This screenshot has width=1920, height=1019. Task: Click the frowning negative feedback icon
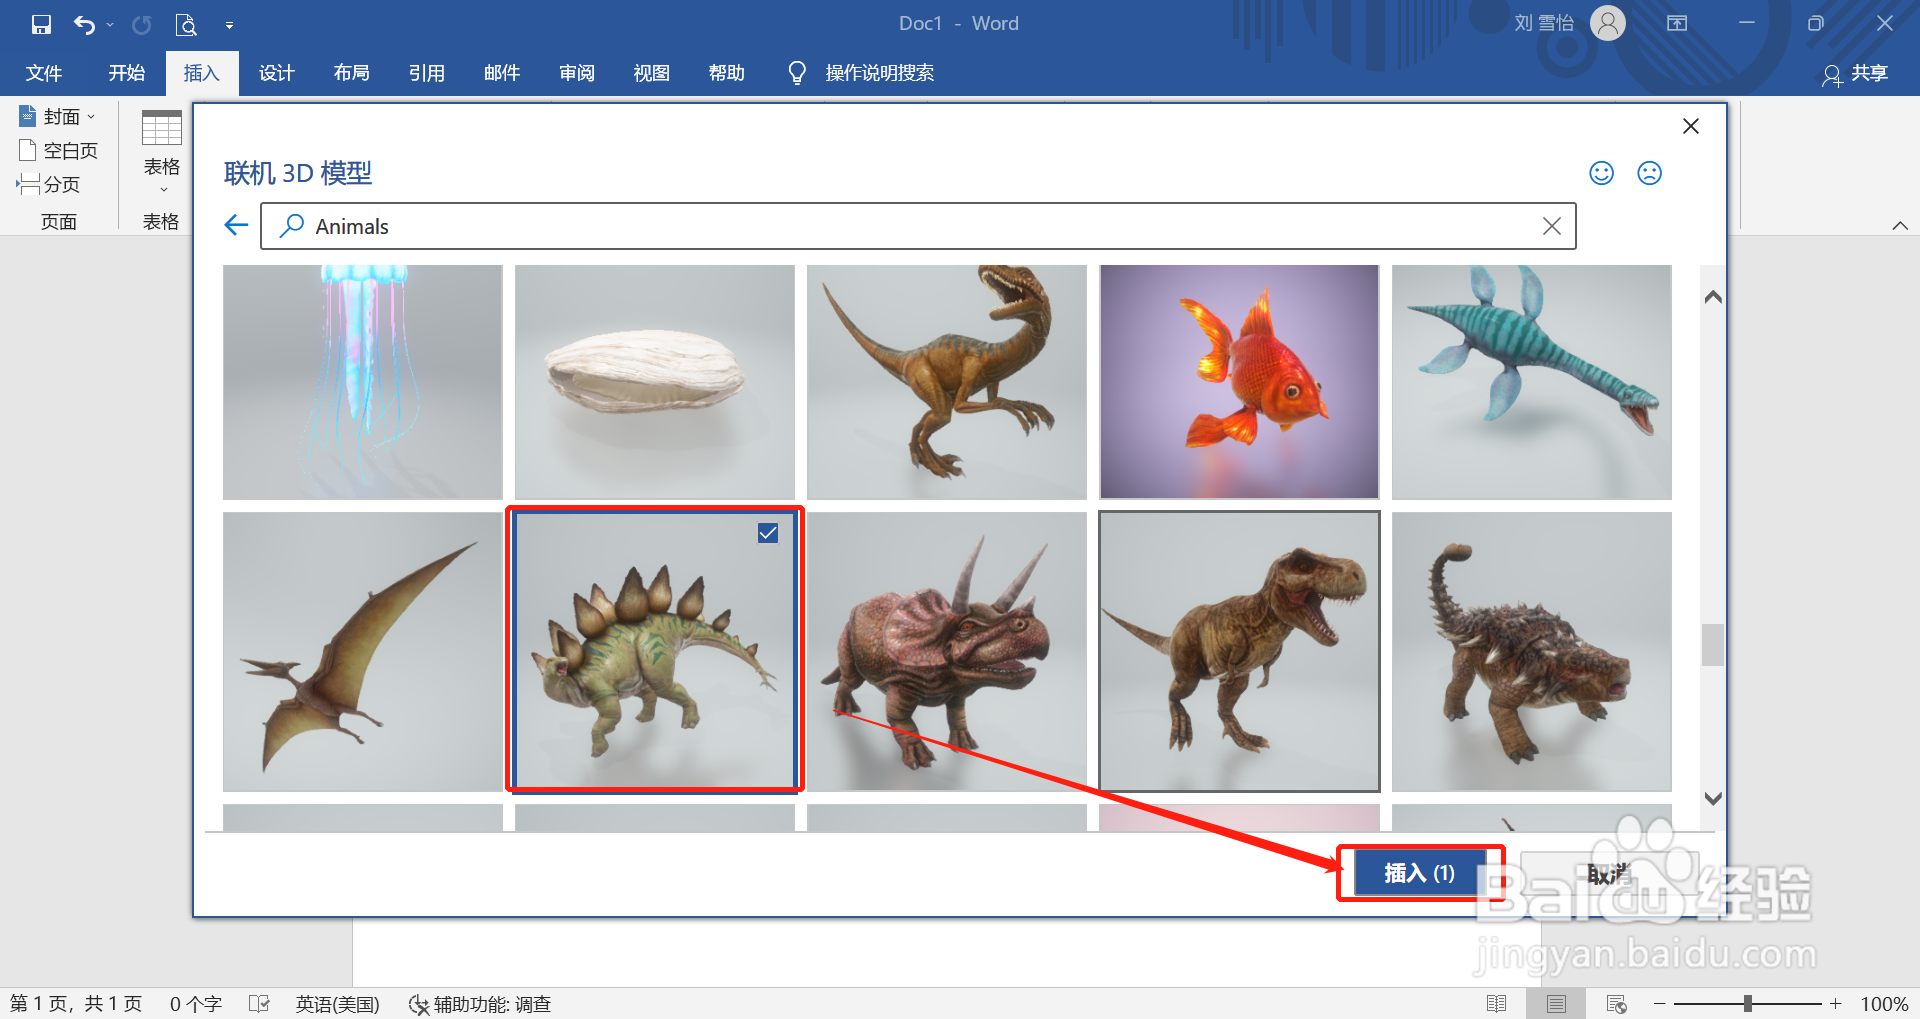[1649, 173]
